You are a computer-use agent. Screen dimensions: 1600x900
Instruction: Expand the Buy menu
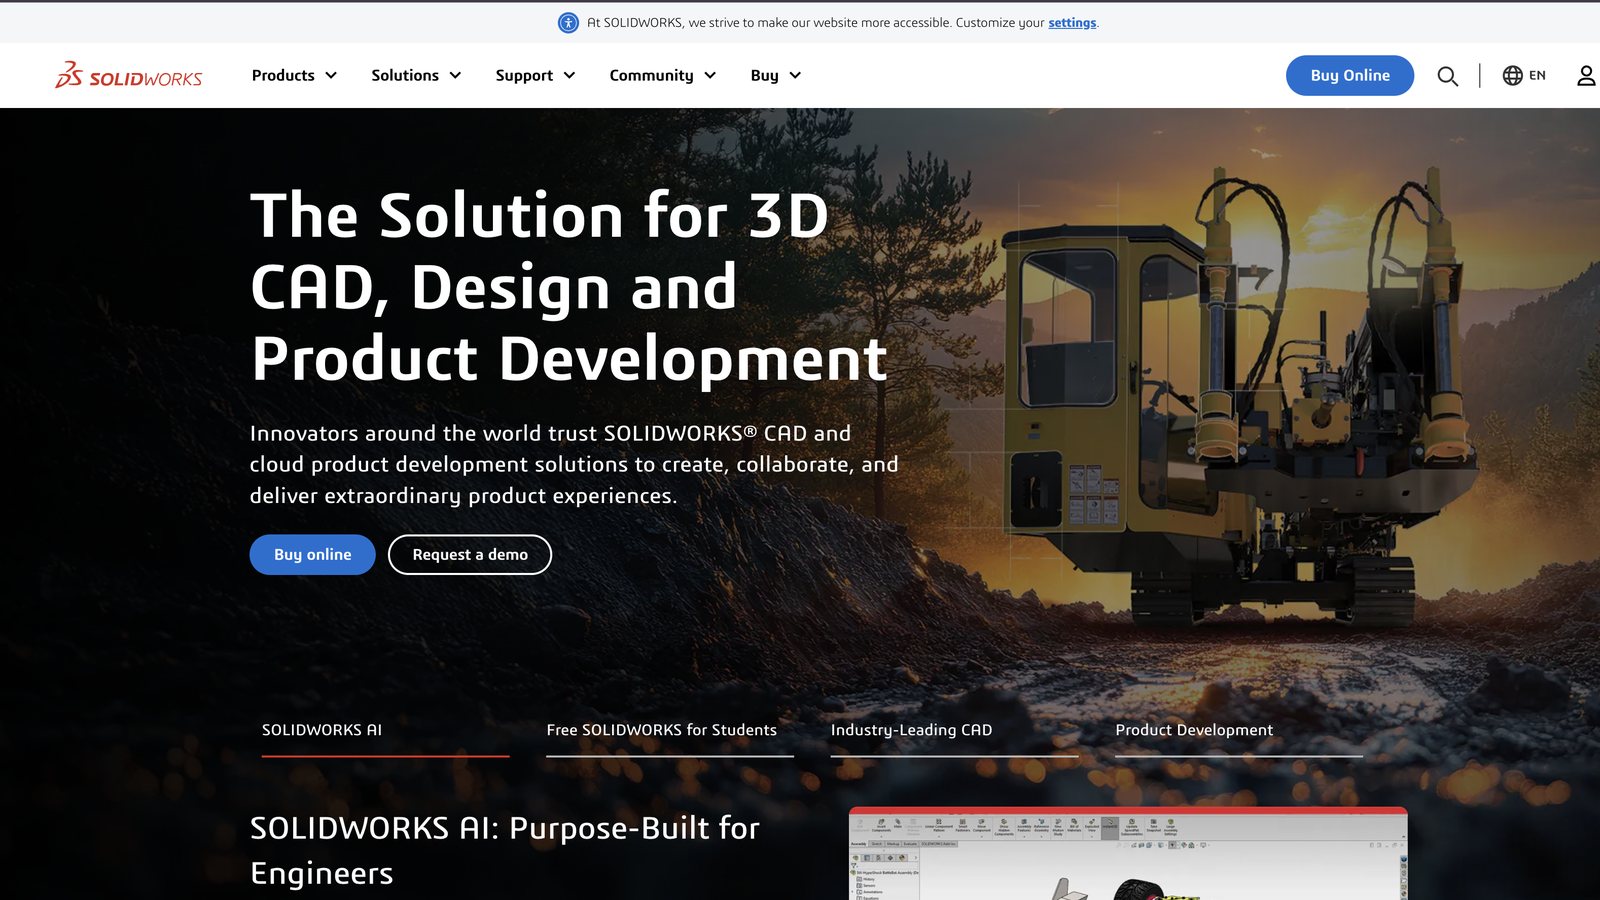click(x=775, y=75)
